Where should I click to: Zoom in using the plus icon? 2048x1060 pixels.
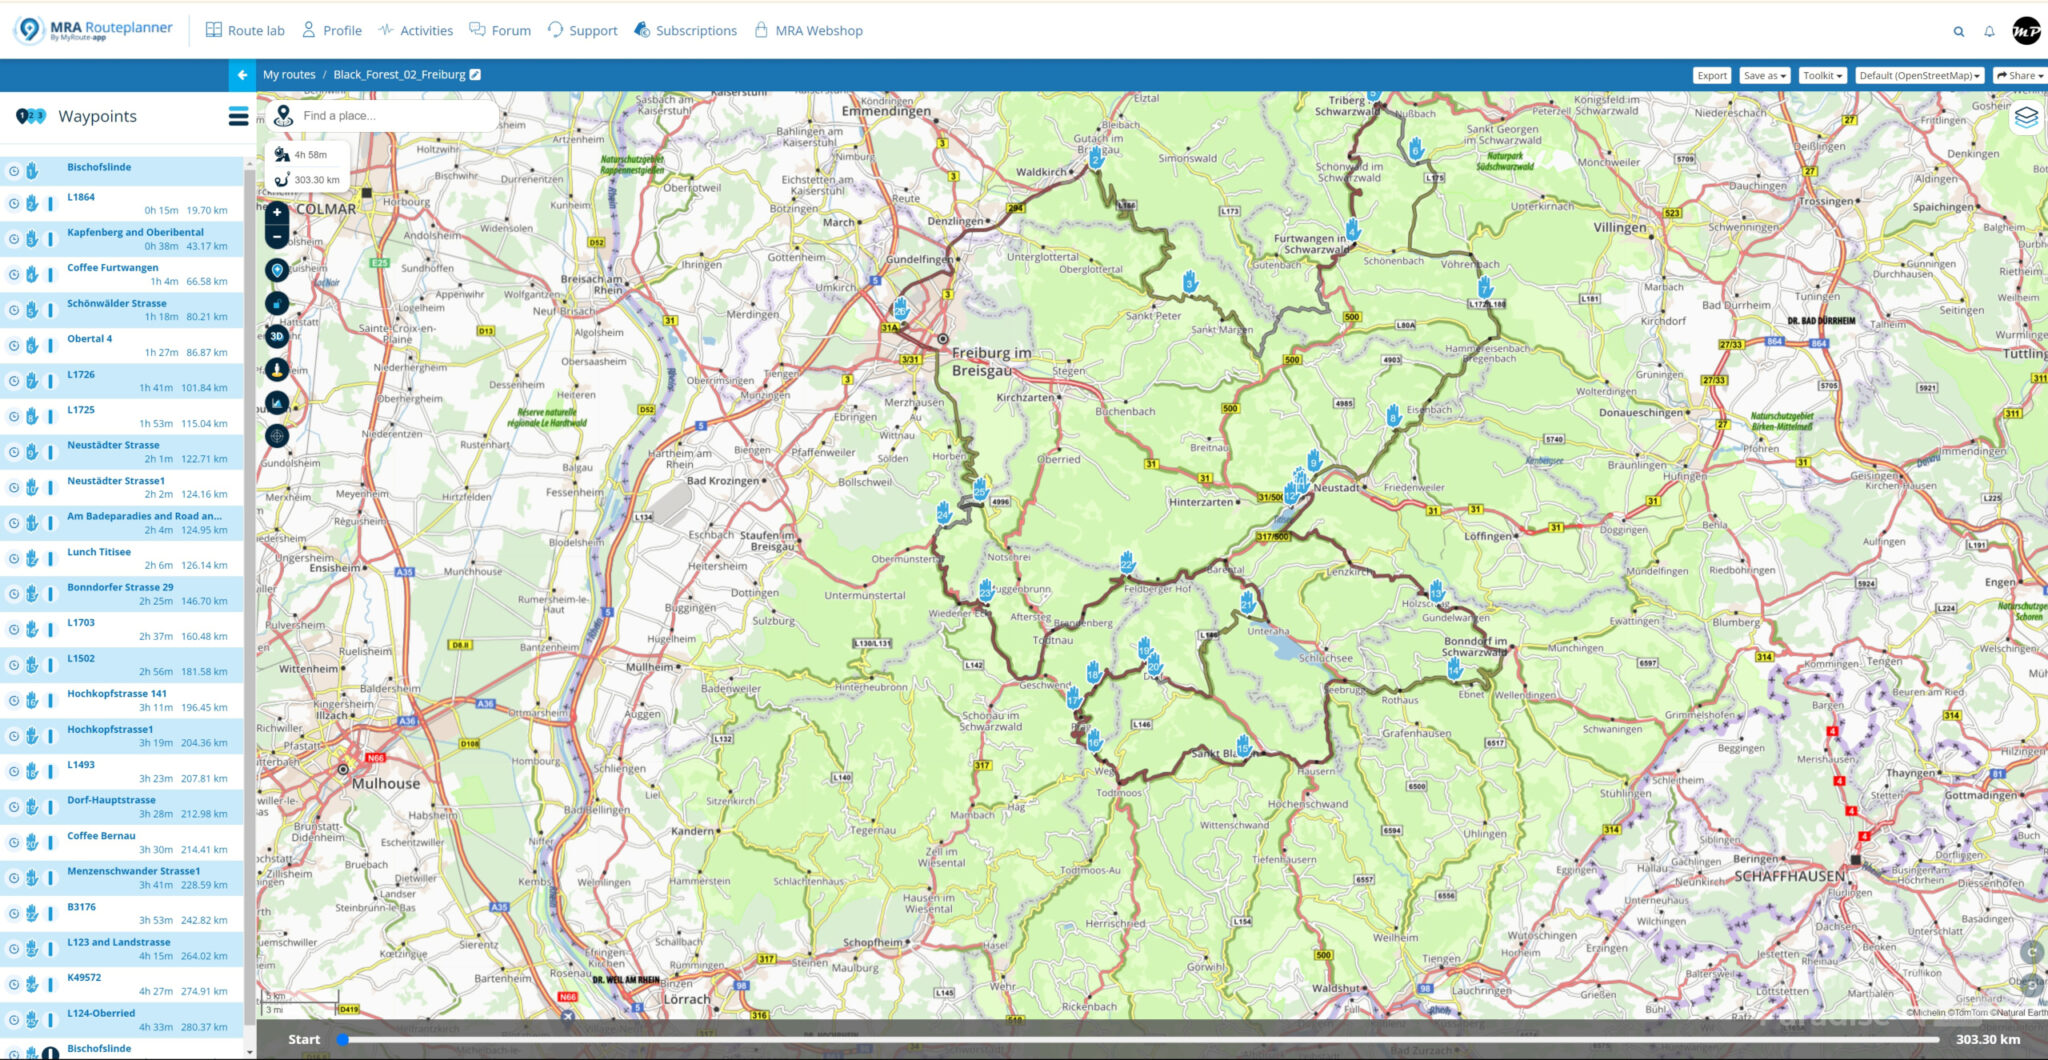pyautogui.click(x=276, y=213)
